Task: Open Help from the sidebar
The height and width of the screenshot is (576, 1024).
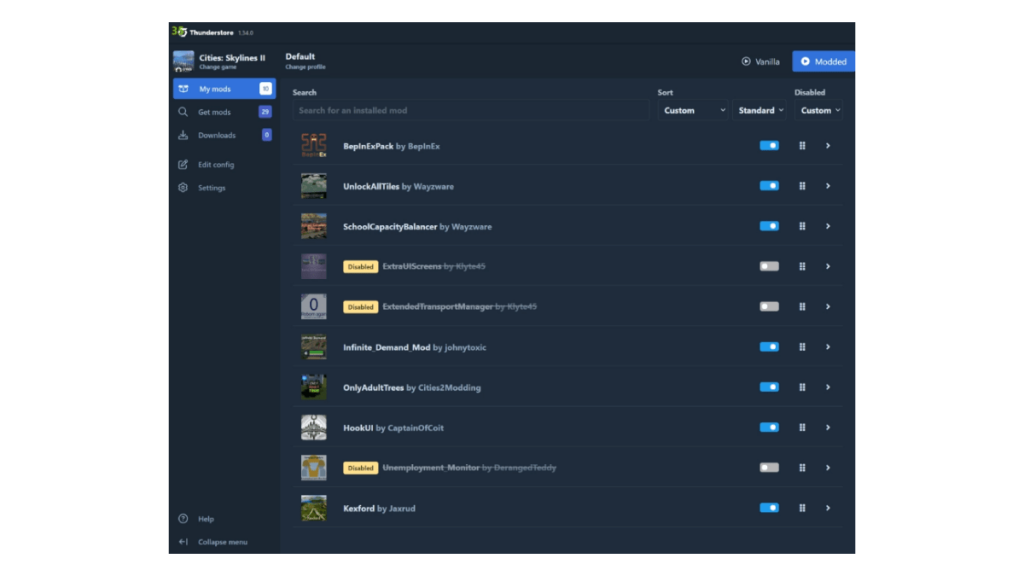Action: coord(225,519)
